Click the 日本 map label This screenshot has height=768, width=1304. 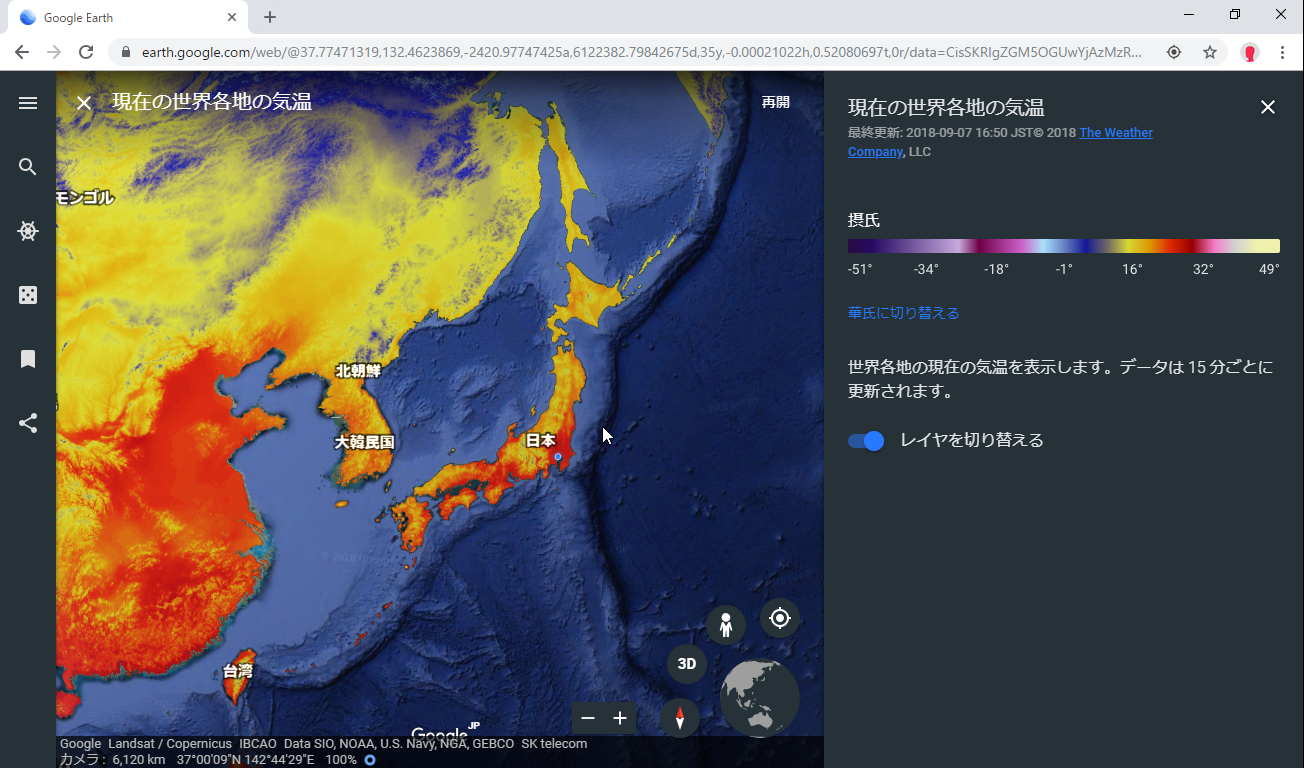point(541,440)
